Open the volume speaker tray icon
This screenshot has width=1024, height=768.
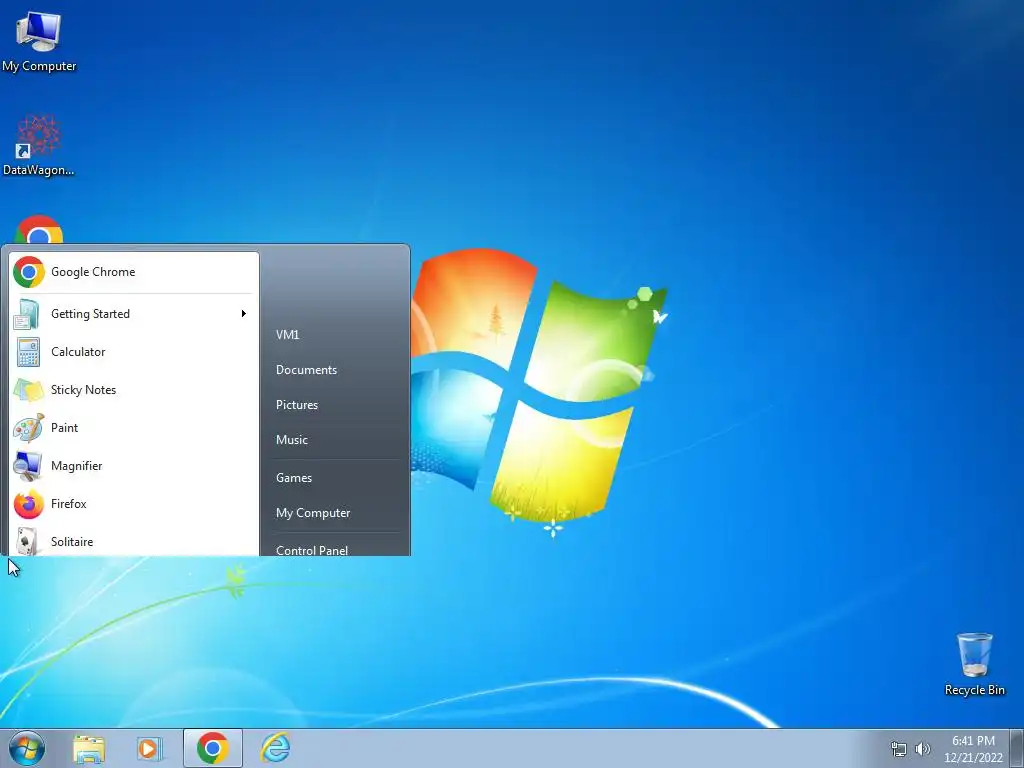coord(922,749)
